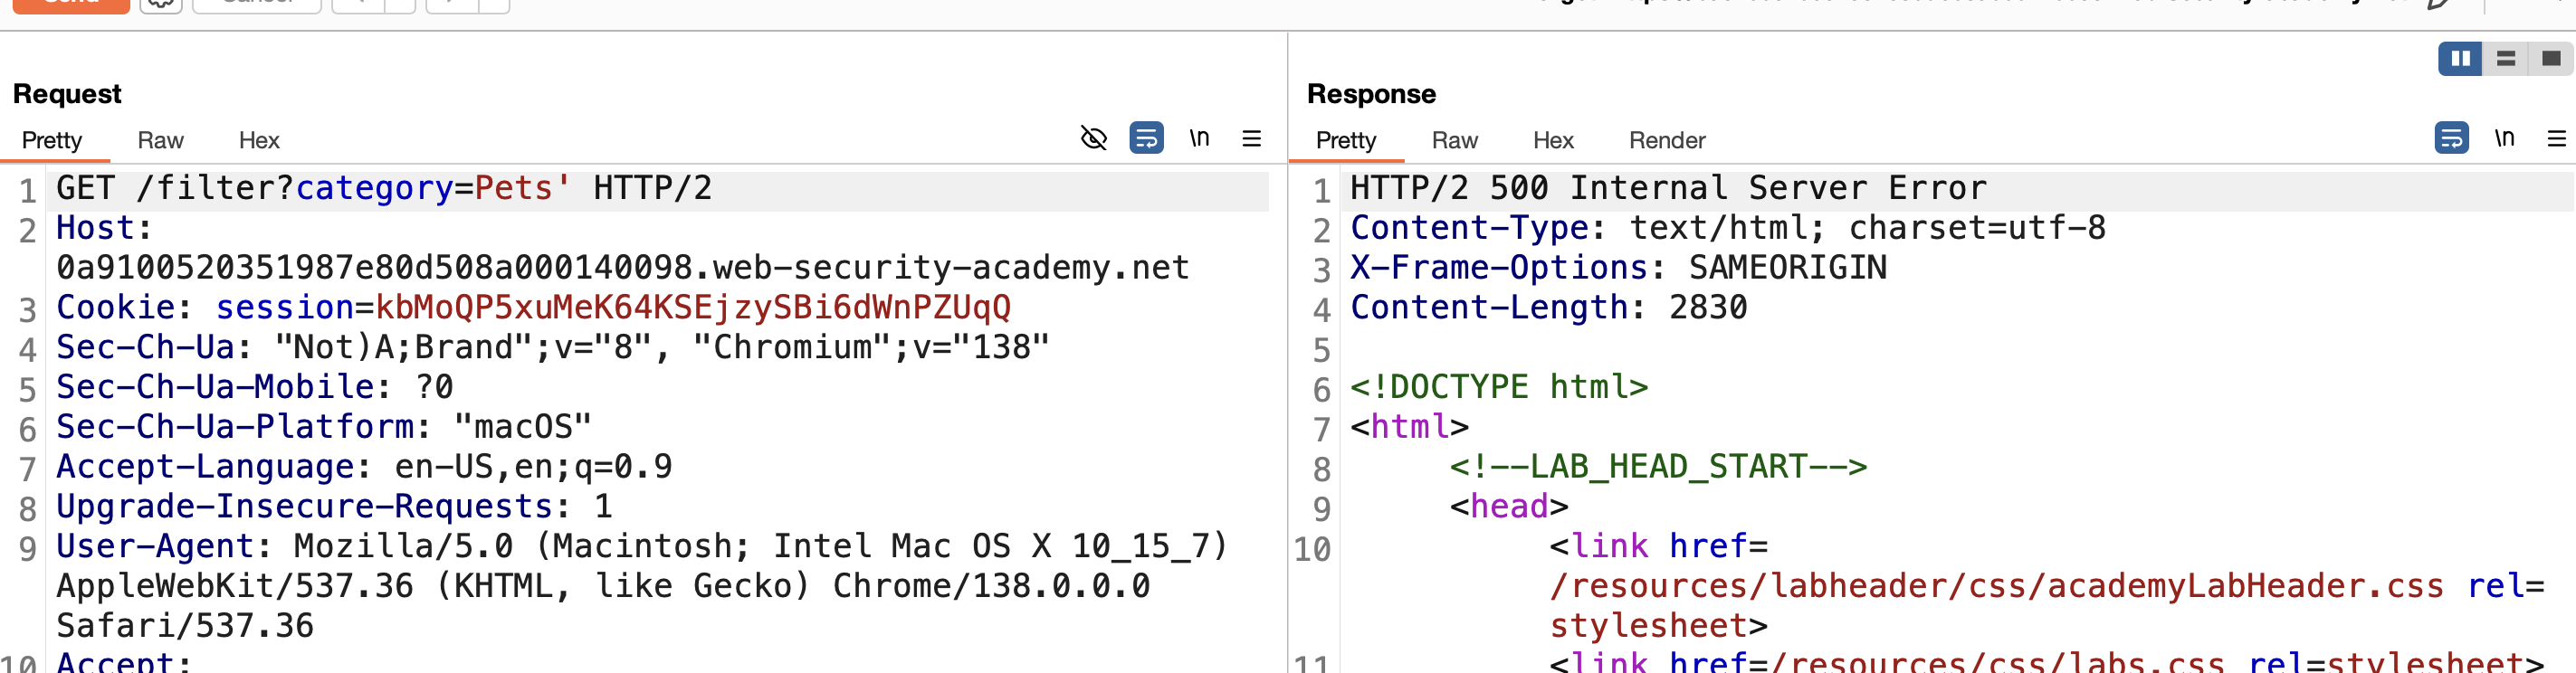Switch Response view to Hex tab

coord(1553,140)
